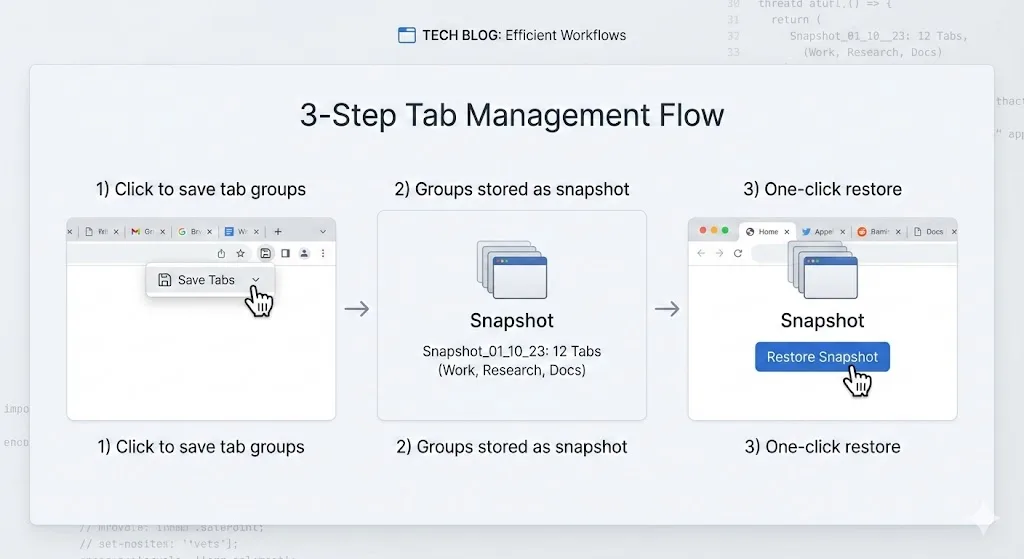1024x559 pixels.
Task: Click the step 3 heading above the restore browser
Action: pyautogui.click(x=822, y=189)
